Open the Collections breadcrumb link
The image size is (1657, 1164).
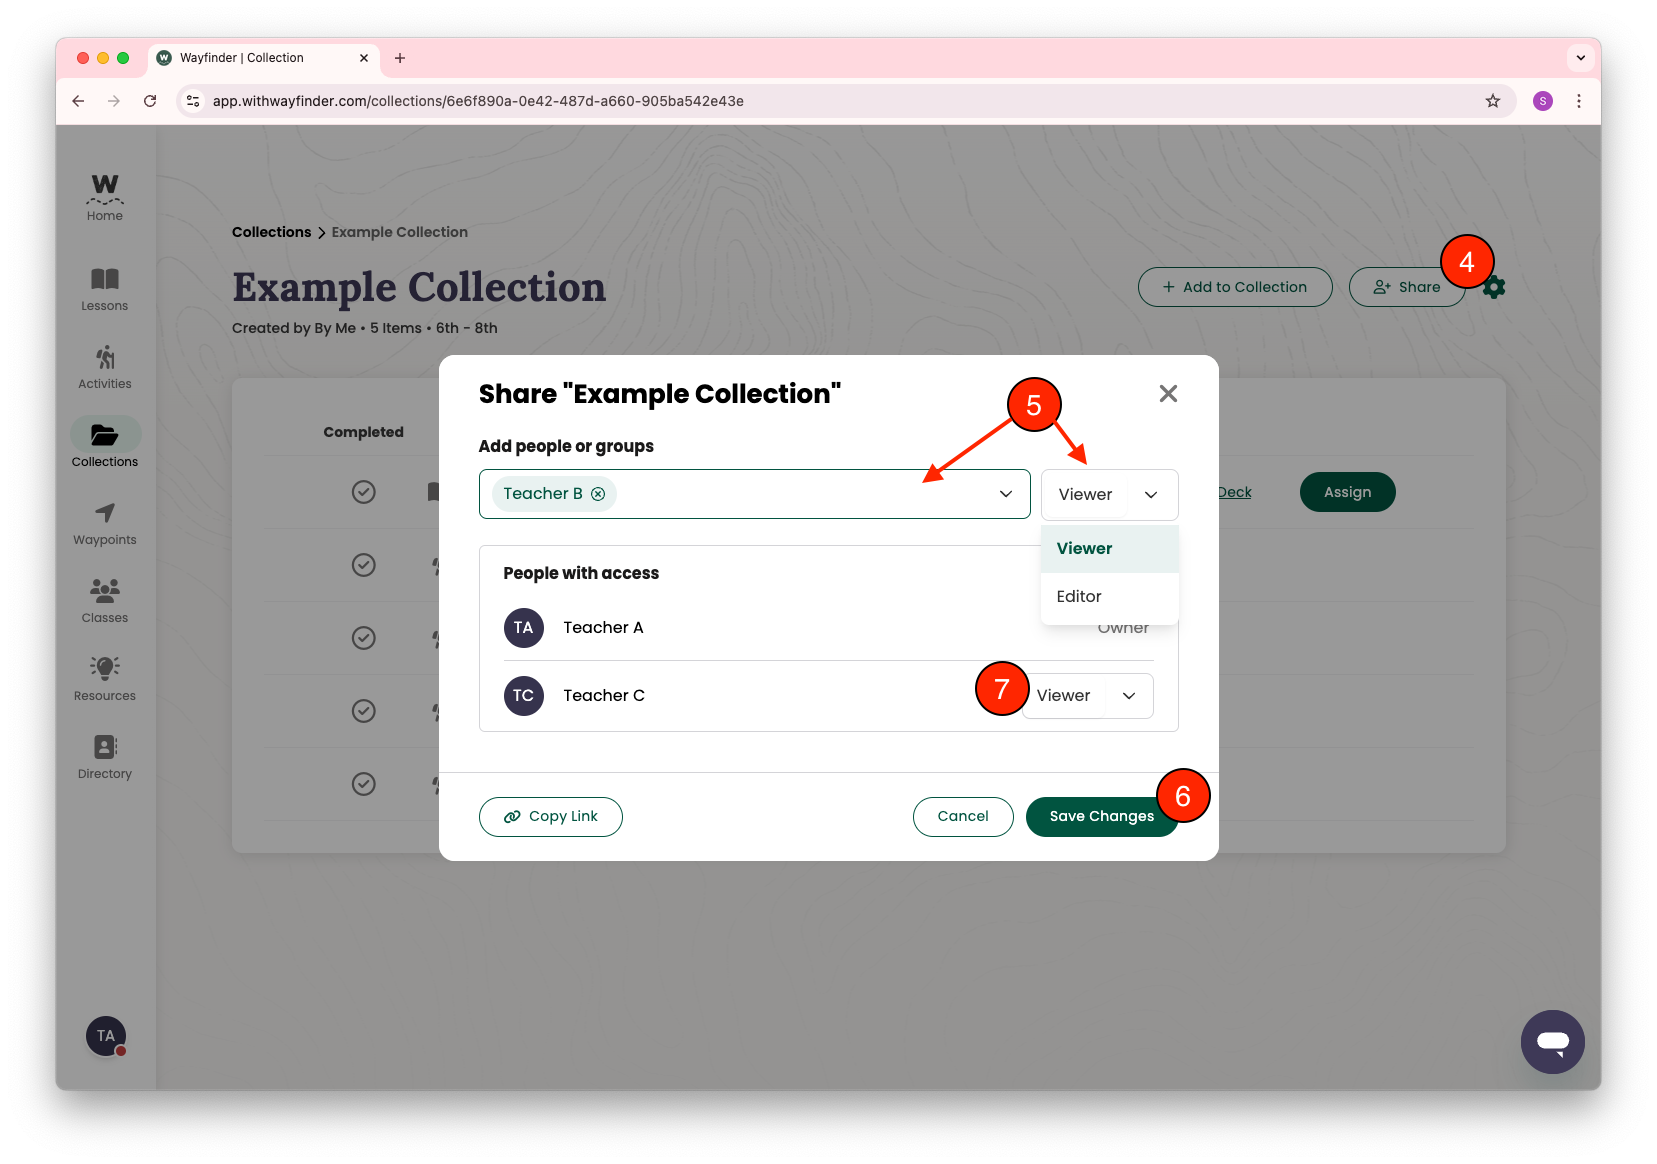coord(271,232)
